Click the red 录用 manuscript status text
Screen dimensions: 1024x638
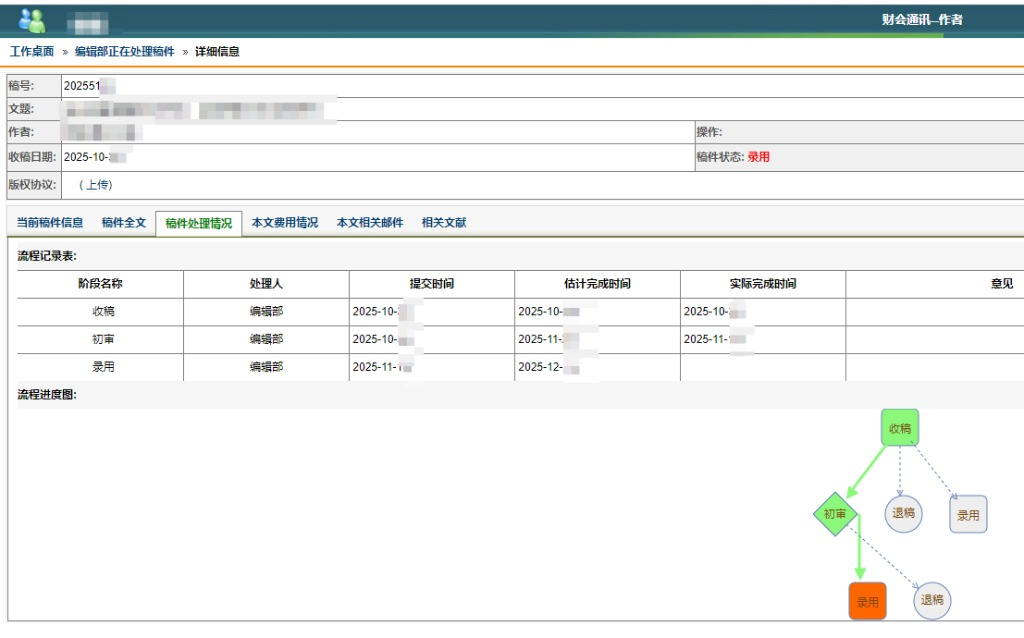point(758,157)
